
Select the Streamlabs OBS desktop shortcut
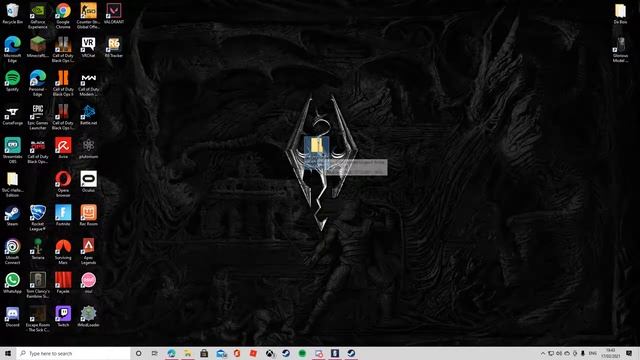(x=12, y=151)
